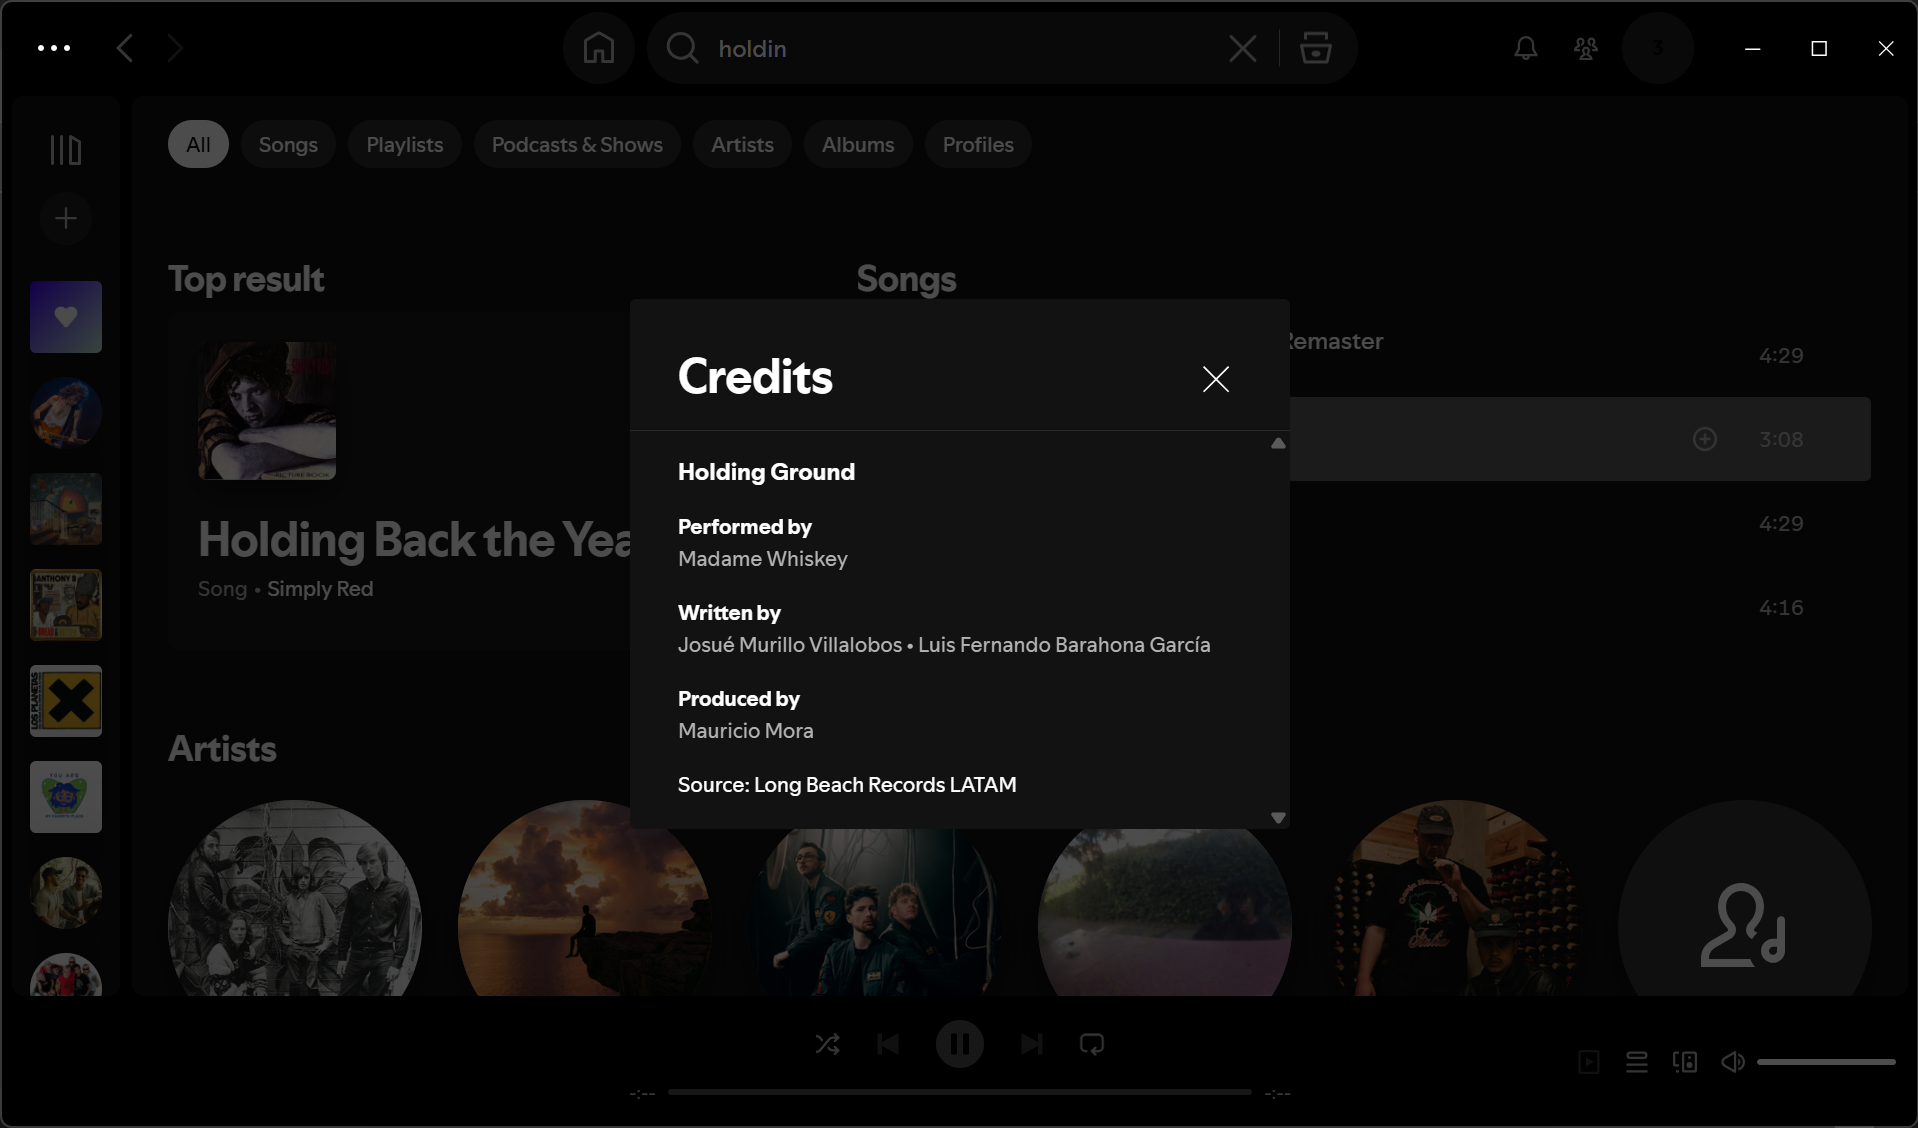Mute the volume speaker icon
Screen dimensions: 1918x1128
coord(1733,1062)
